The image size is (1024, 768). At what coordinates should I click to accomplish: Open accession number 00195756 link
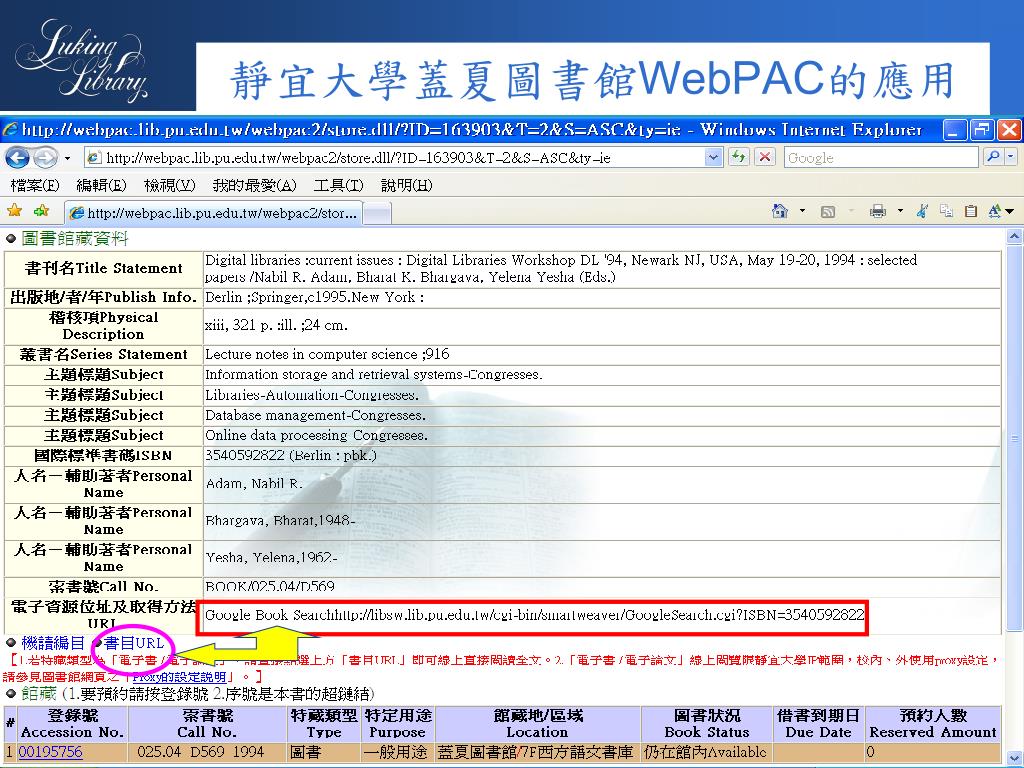[51, 752]
